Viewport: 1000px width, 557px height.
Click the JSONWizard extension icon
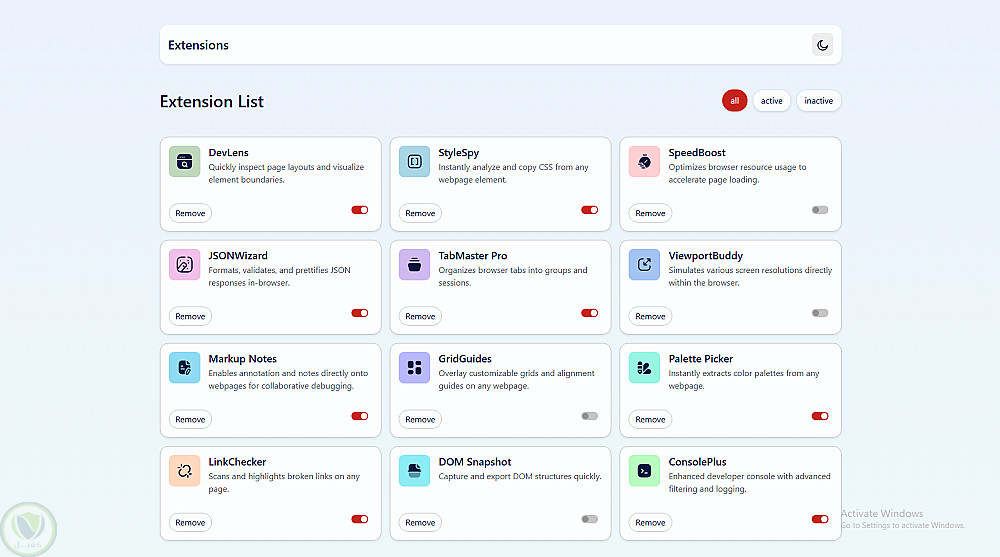coord(185,265)
